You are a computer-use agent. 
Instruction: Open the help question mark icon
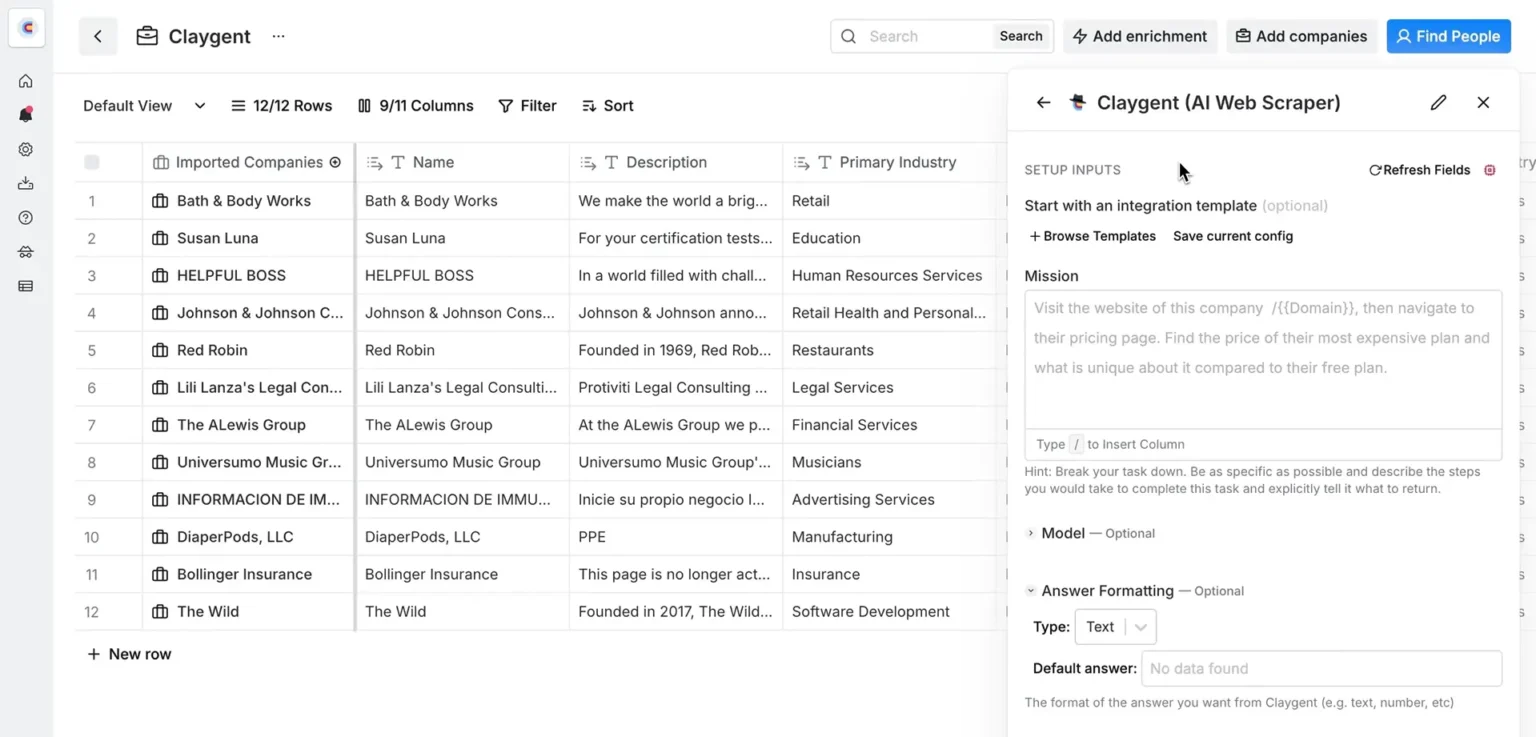[x=26, y=218]
